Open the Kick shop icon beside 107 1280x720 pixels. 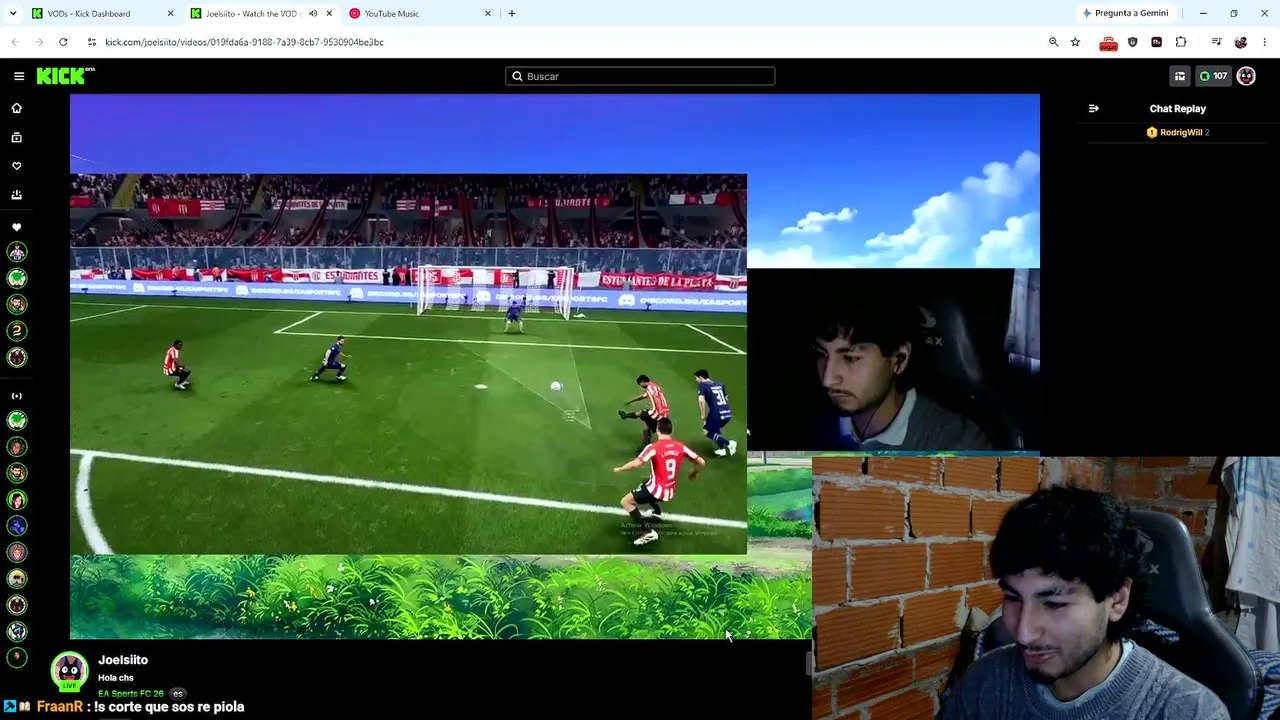pyautogui.click(x=1180, y=76)
